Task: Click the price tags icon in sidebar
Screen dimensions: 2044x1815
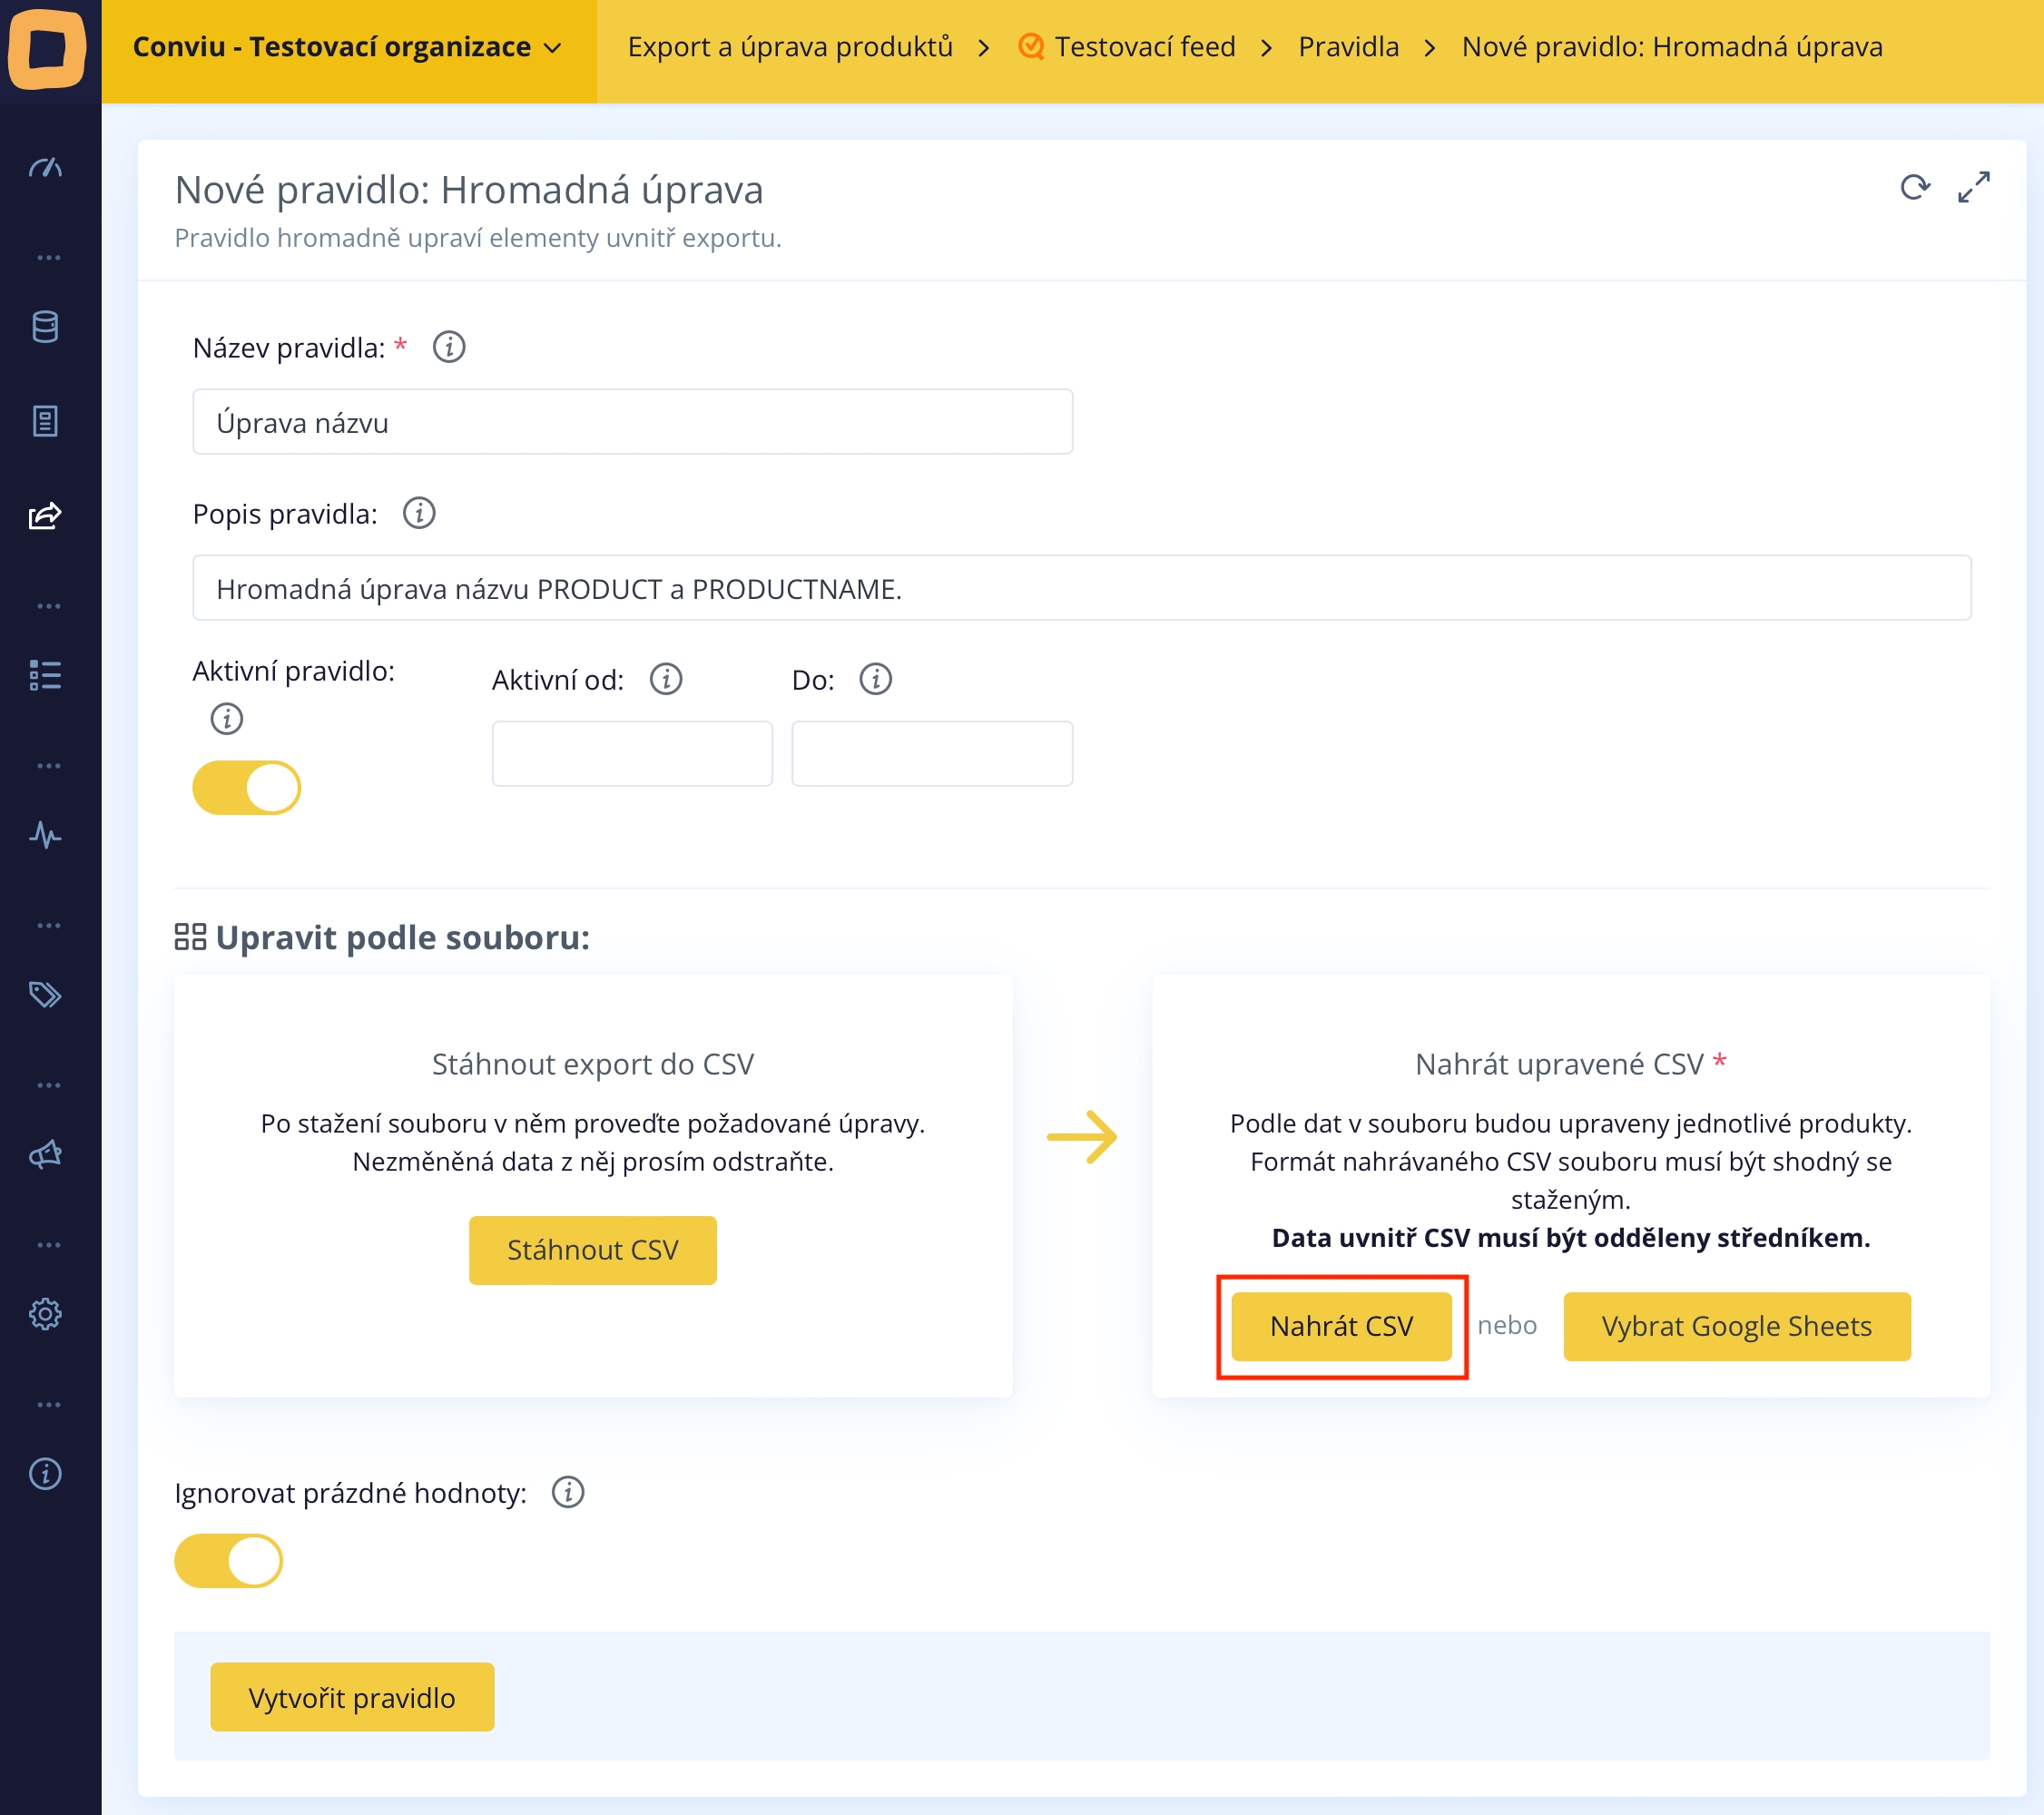Action: pos(45,995)
